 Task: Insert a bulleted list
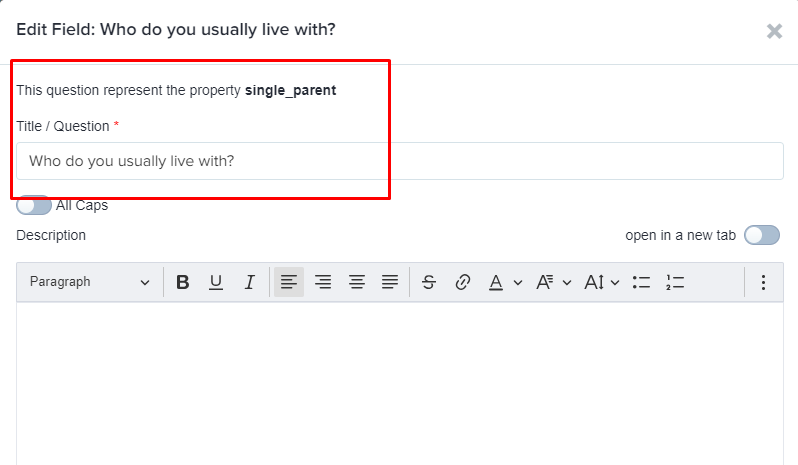tap(641, 282)
